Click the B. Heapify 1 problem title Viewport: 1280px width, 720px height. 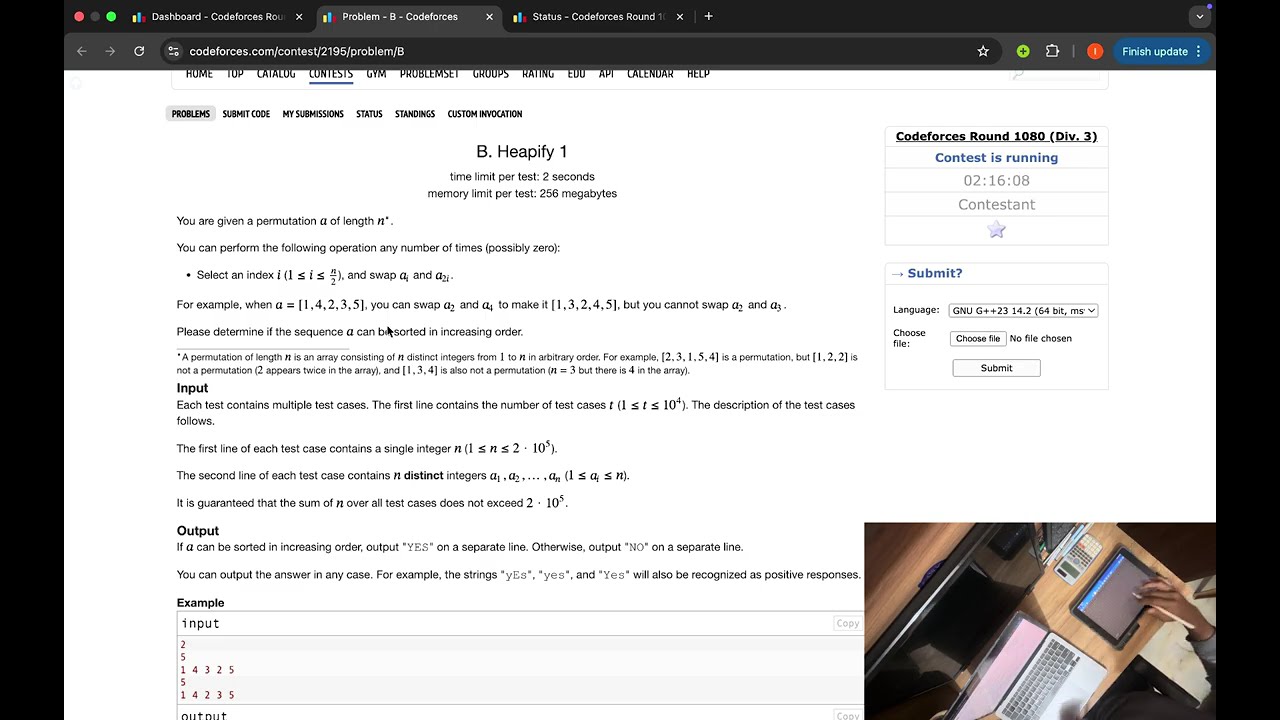(x=522, y=151)
